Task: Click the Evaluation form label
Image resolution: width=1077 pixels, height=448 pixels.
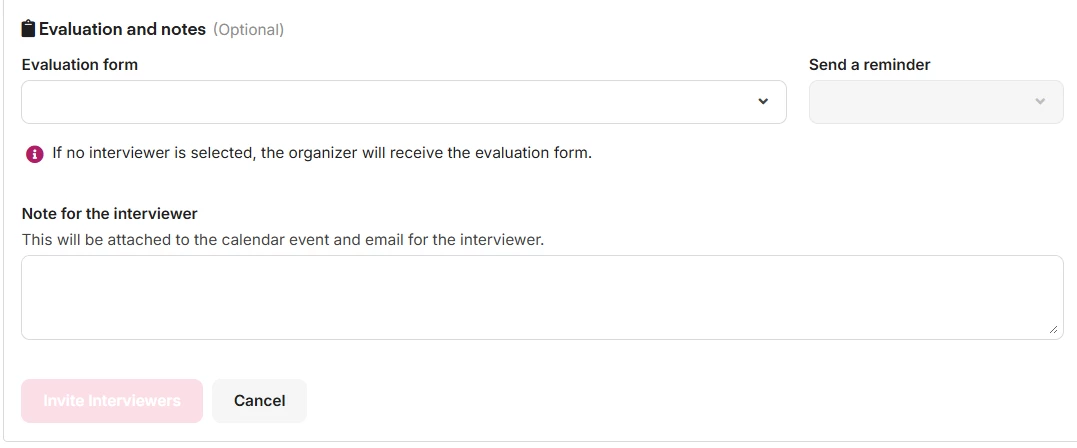Action: pos(80,65)
